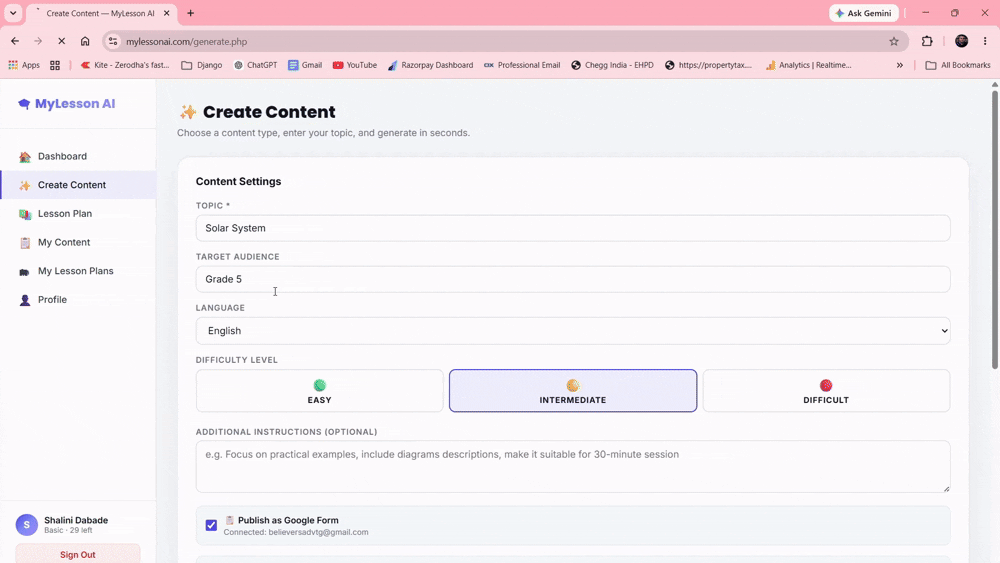Open the propertytax bookmark
The image size is (1000, 563).
(x=708, y=65)
